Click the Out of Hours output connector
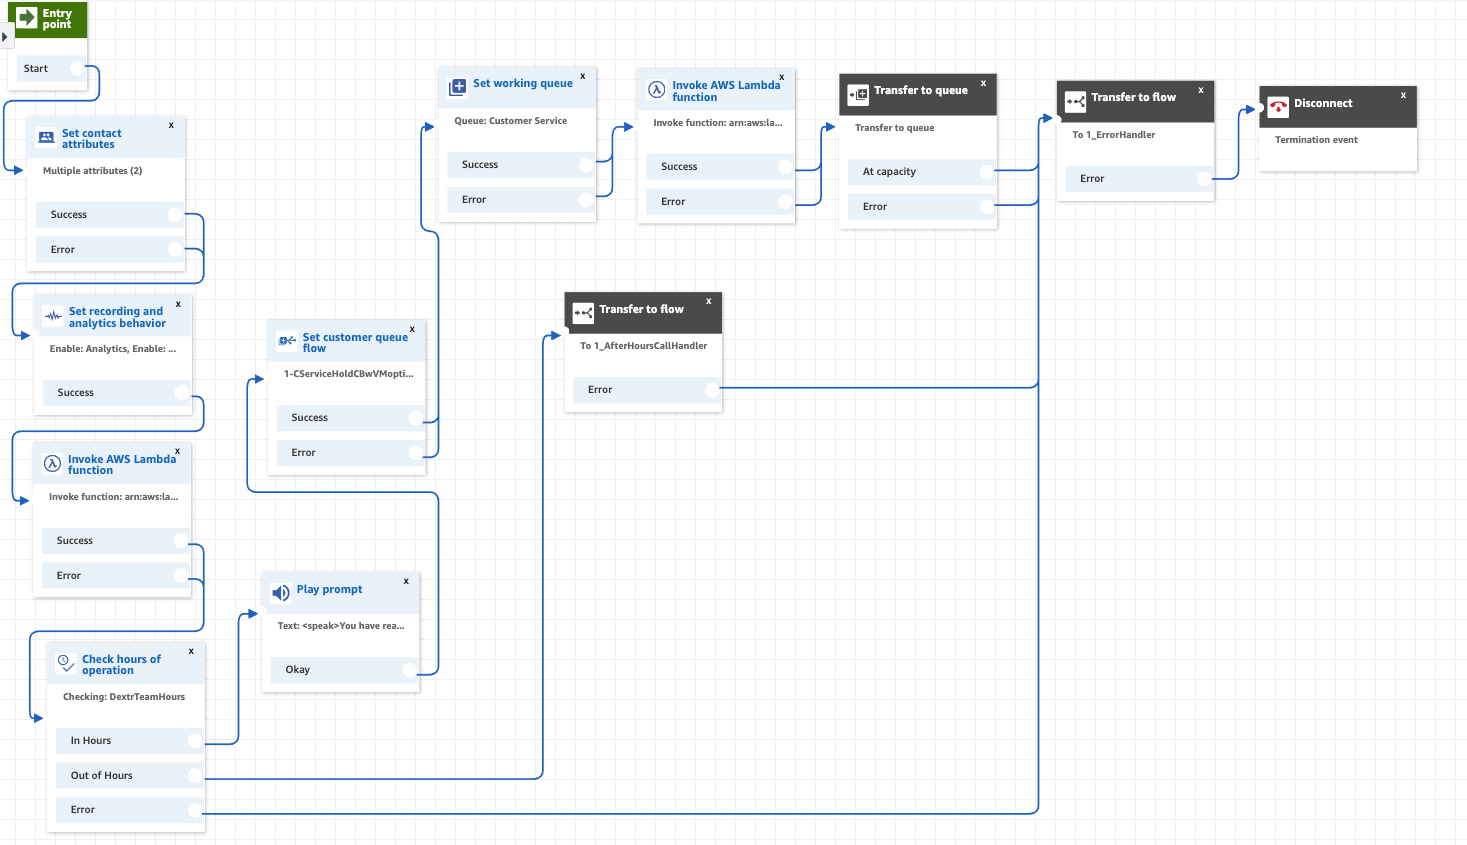This screenshot has width=1467, height=845. tap(195, 776)
